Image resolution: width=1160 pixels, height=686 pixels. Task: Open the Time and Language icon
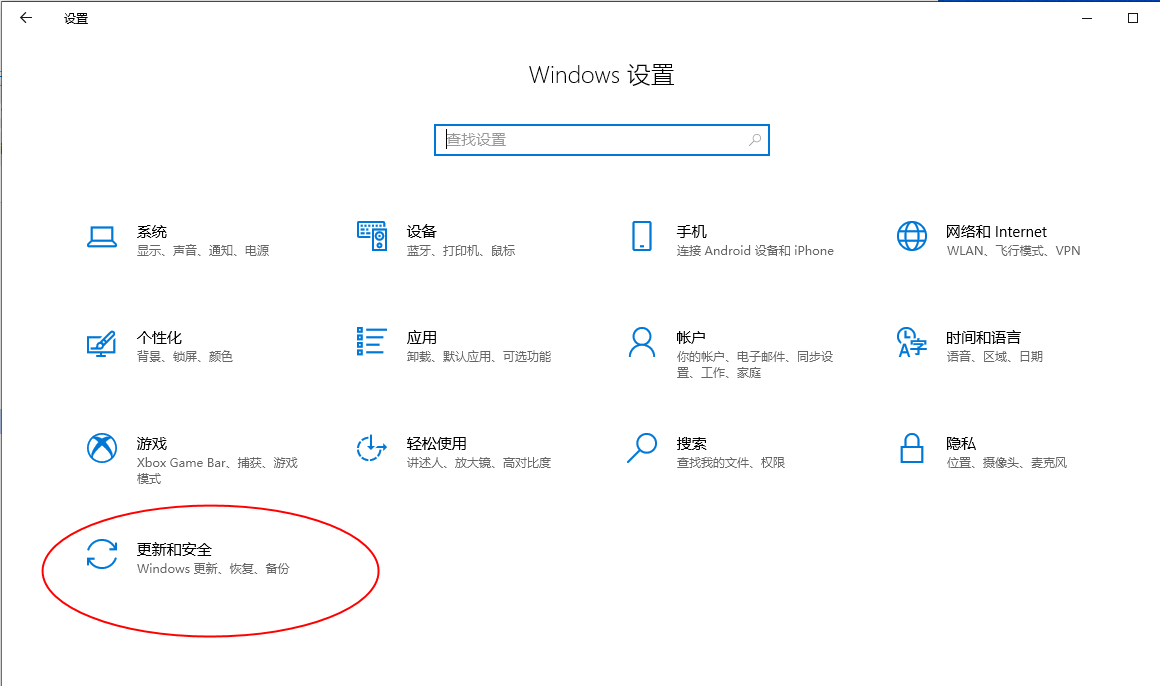[x=911, y=342]
